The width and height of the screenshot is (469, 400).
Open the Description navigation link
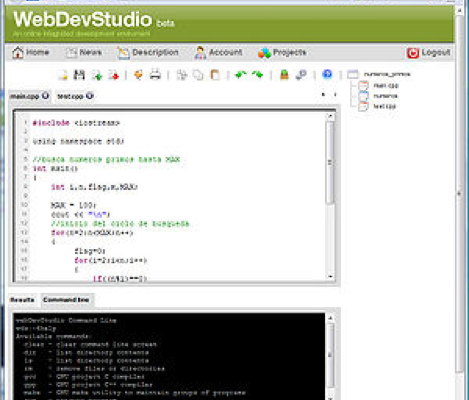[155, 52]
